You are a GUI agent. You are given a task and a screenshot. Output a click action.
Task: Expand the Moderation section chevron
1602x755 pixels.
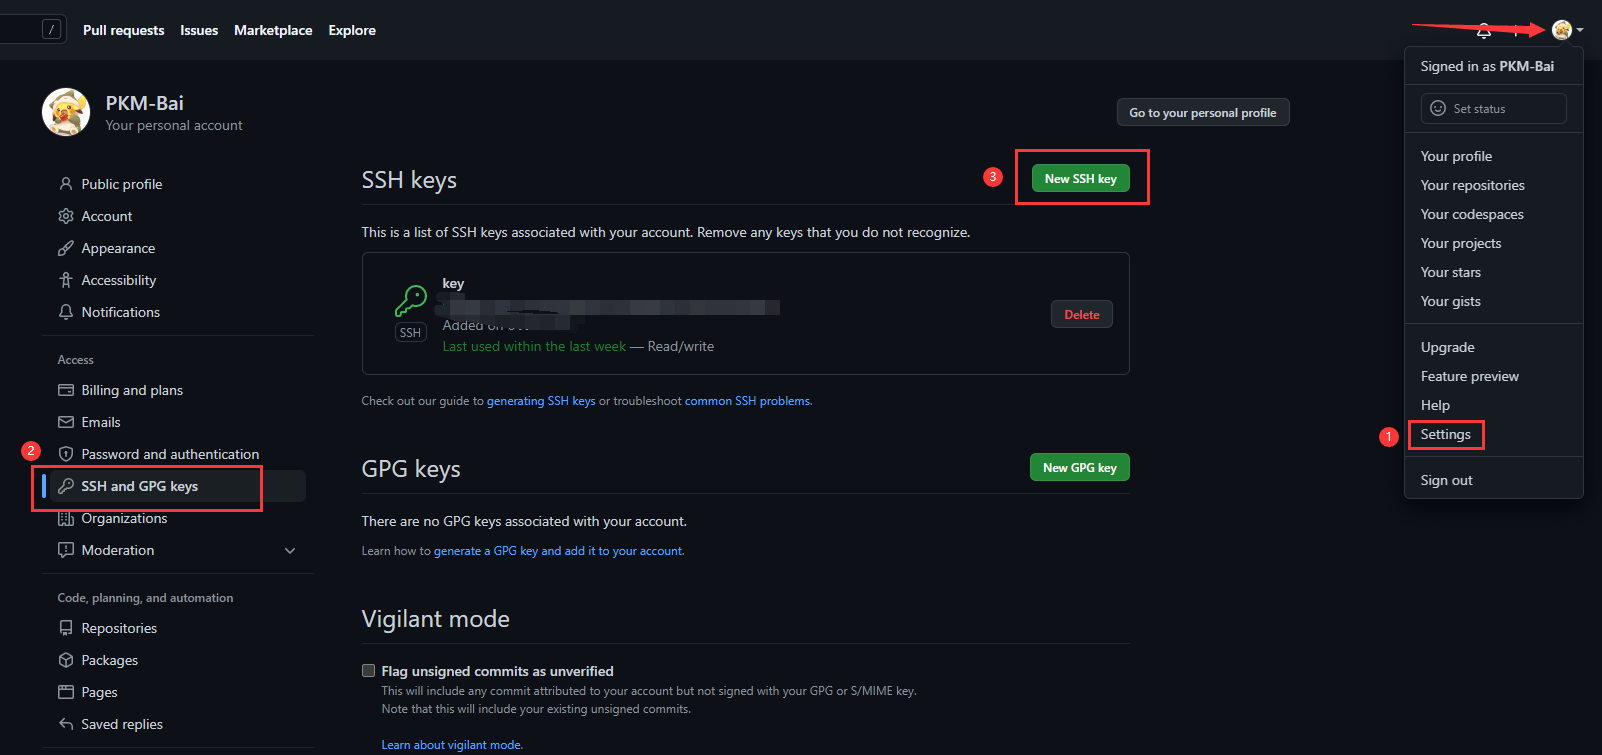tap(290, 550)
